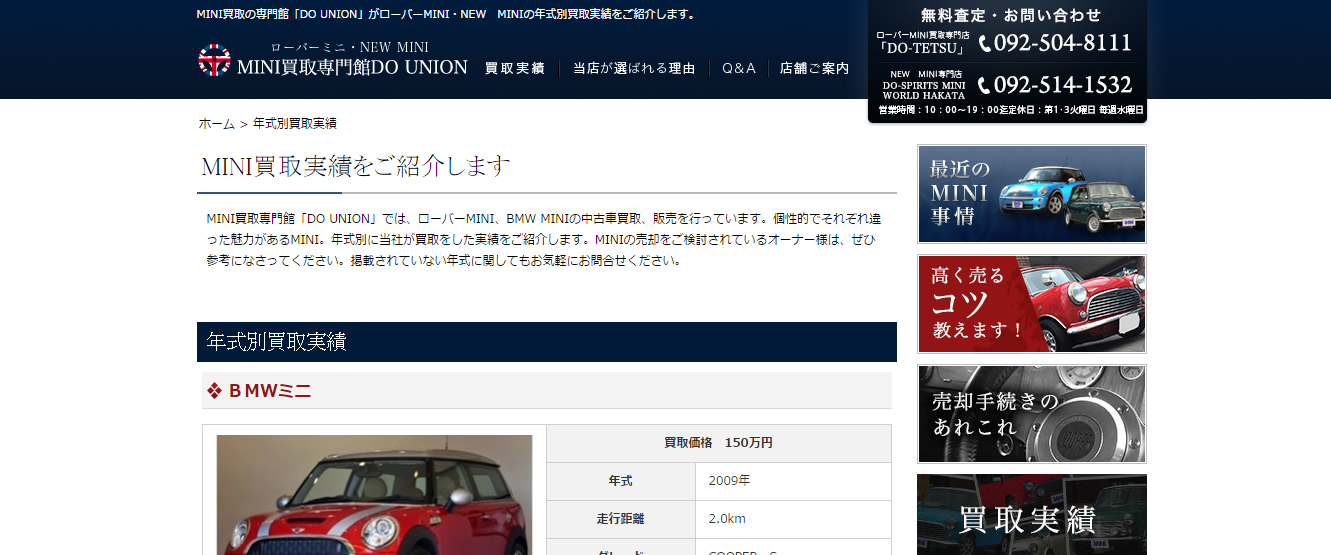This screenshot has width=1331, height=555.
Task: Click the 買取価格 150万円 table header
Action: coord(719,443)
